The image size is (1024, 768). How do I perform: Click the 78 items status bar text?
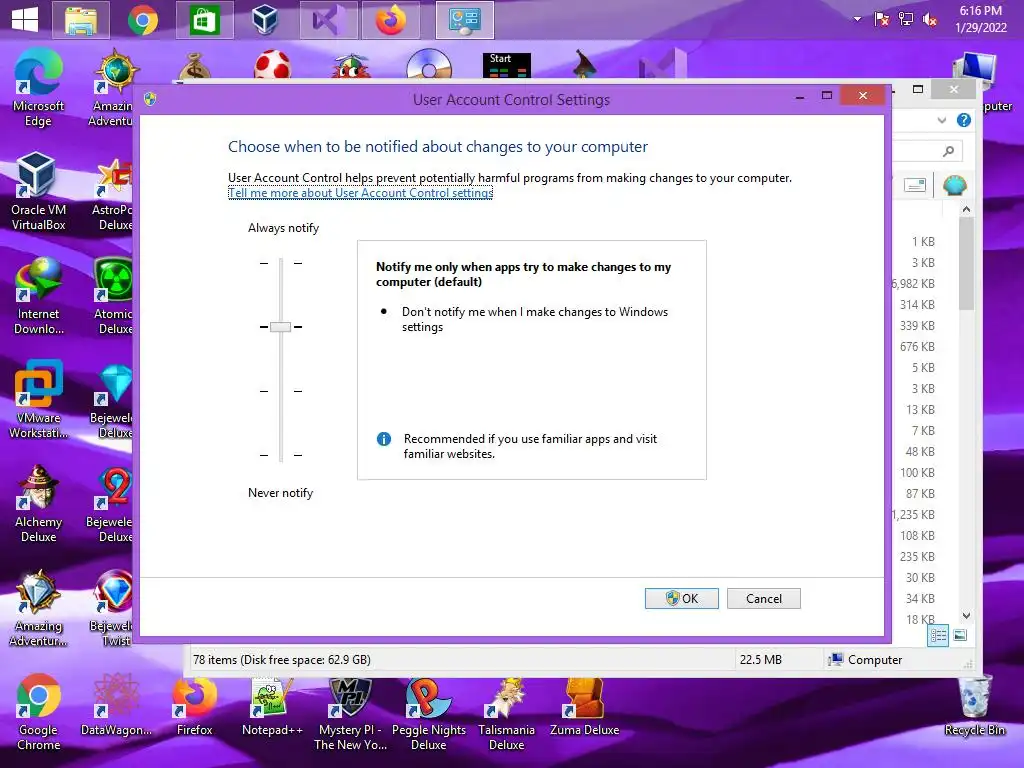(281, 660)
